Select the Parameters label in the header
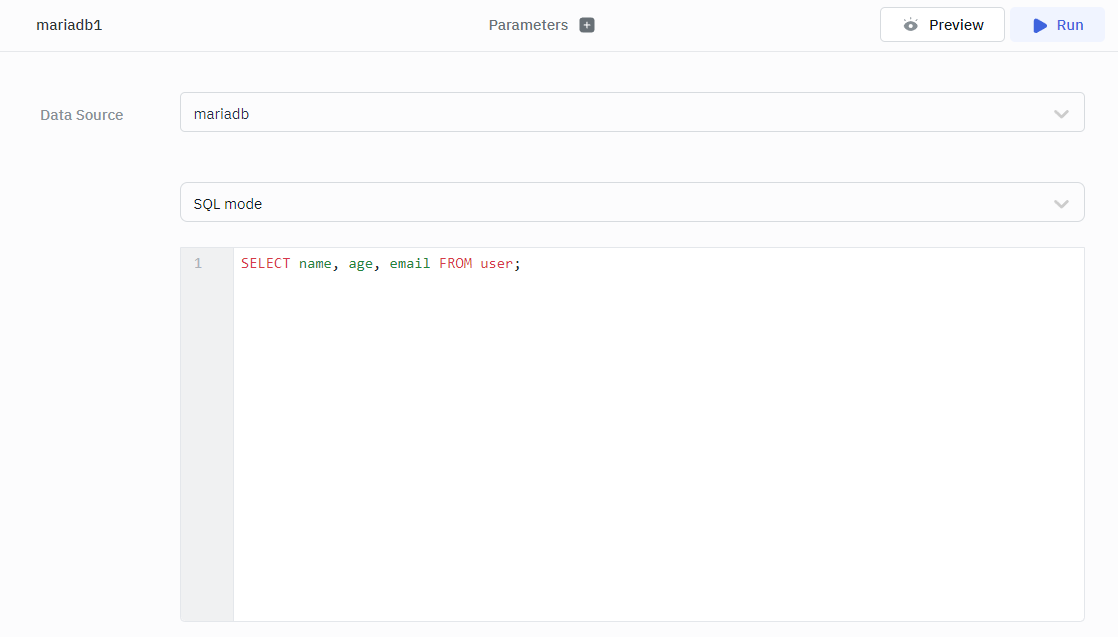The height and width of the screenshot is (637, 1118). pos(528,25)
